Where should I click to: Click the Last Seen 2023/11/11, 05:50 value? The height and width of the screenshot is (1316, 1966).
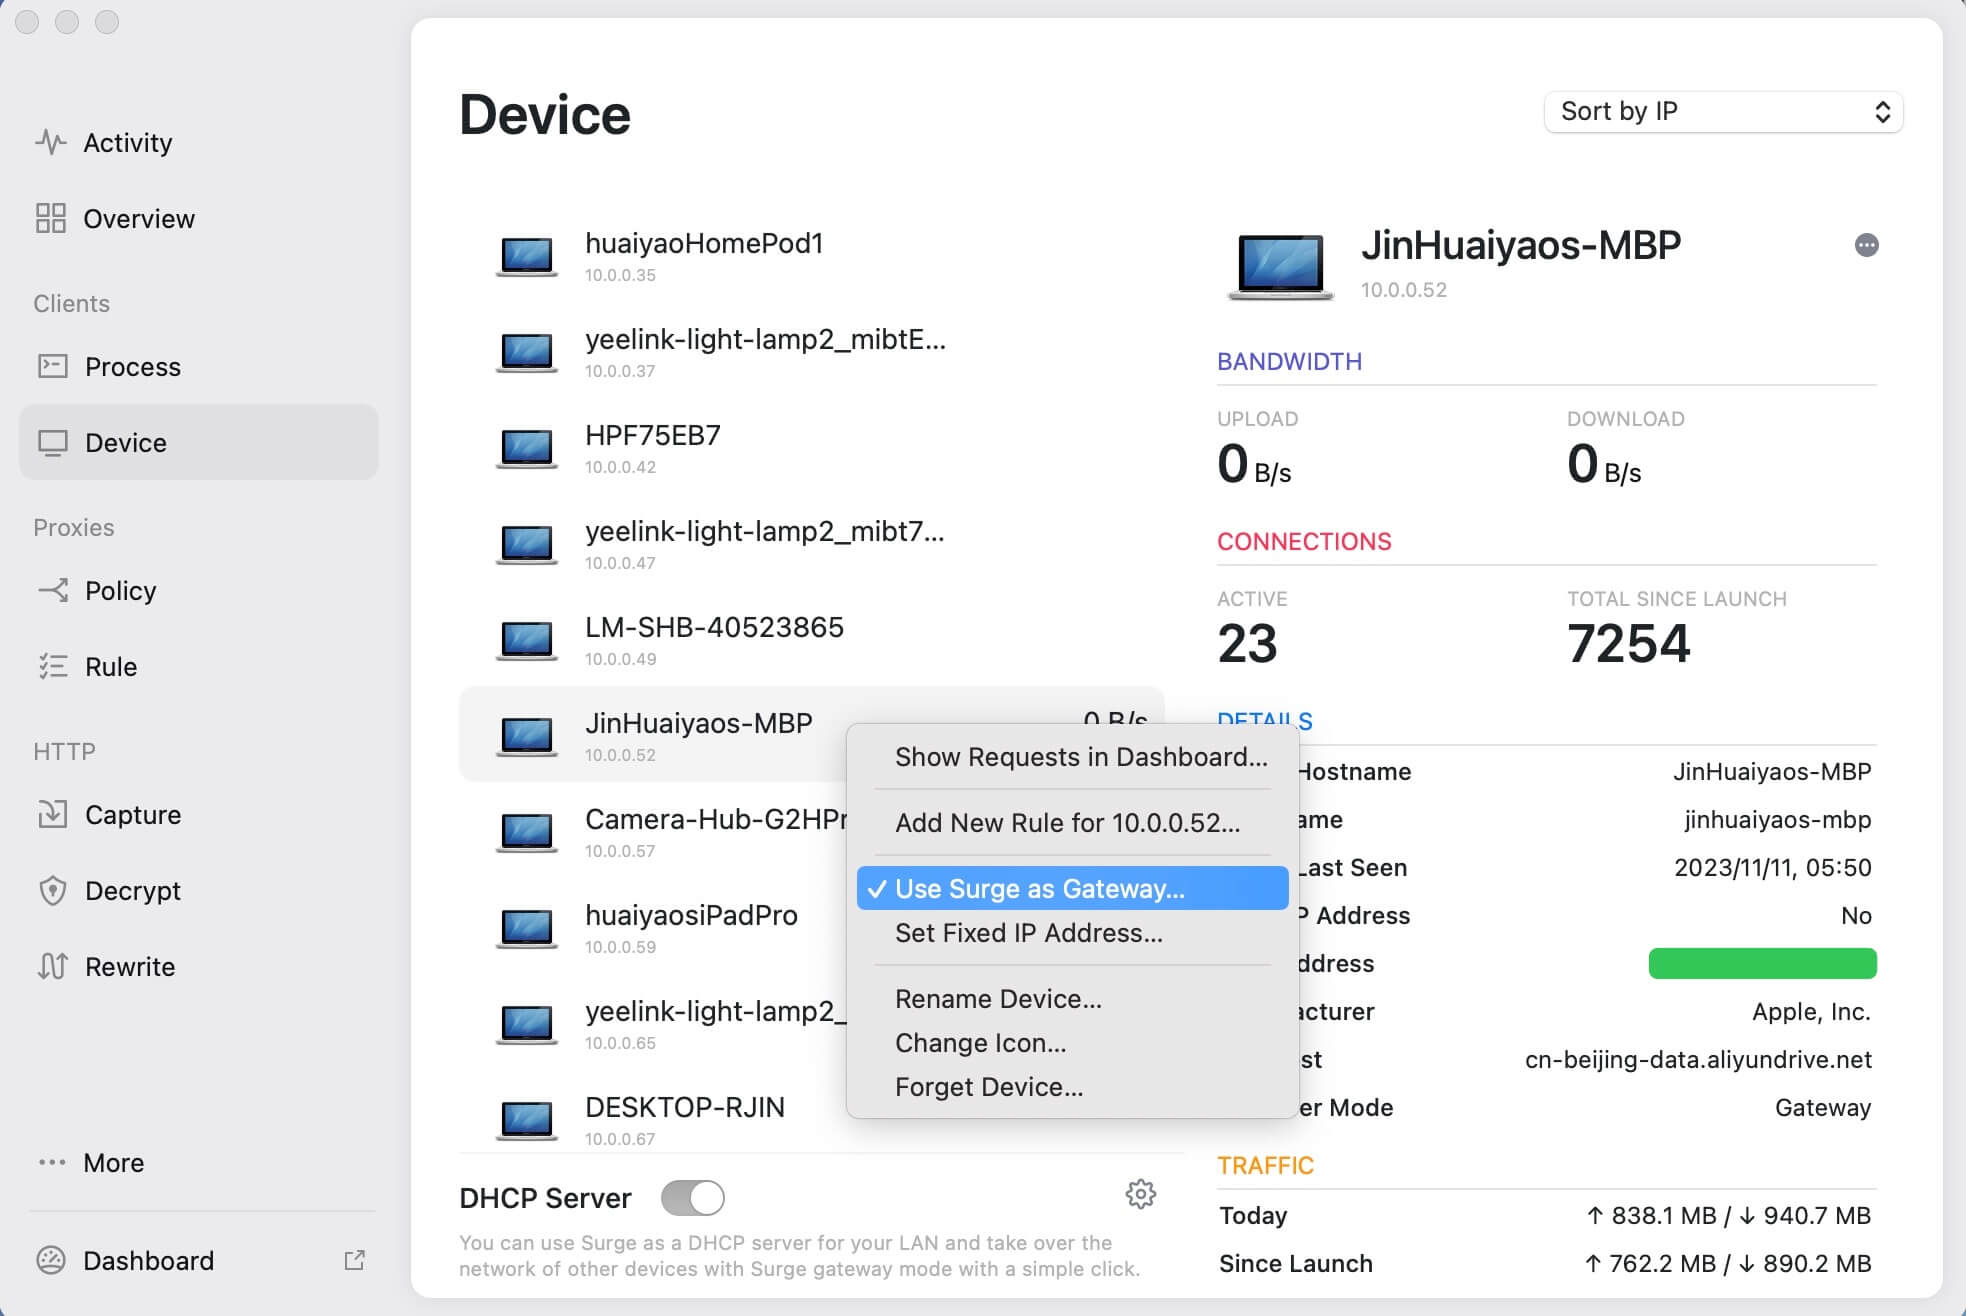click(x=1772, y=867)
